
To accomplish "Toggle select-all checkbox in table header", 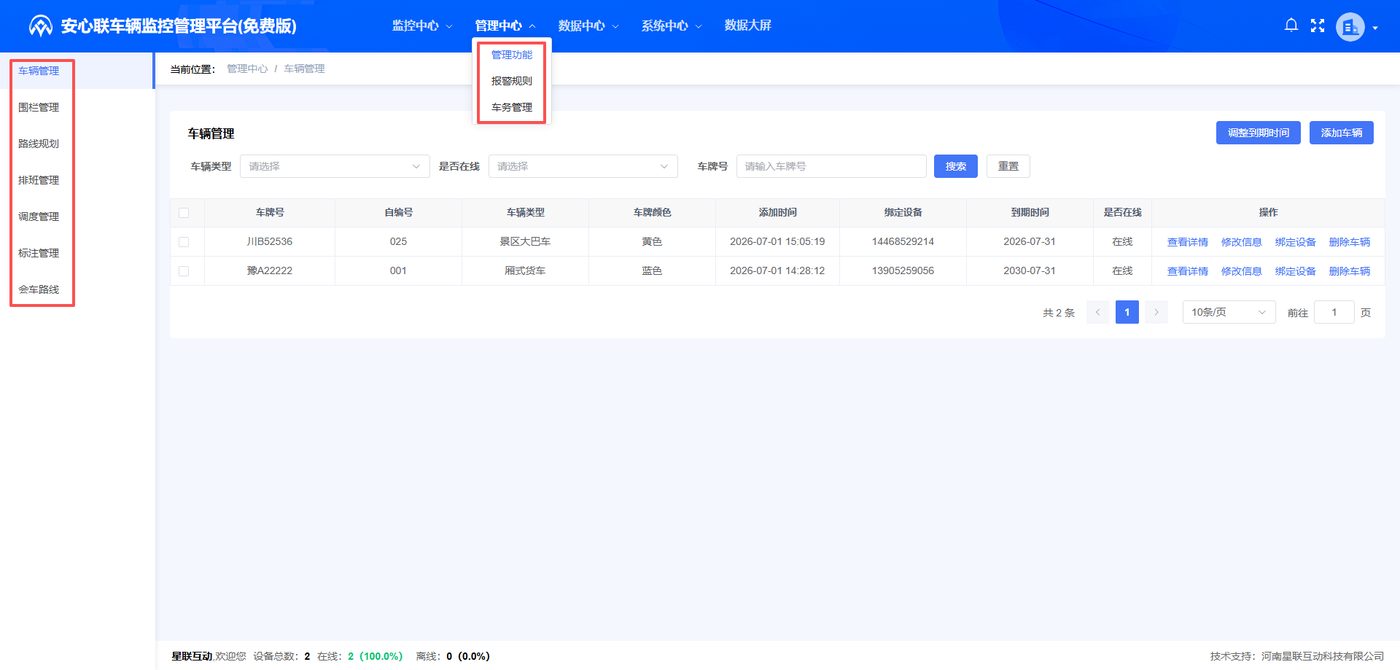I will coord(183,212).
